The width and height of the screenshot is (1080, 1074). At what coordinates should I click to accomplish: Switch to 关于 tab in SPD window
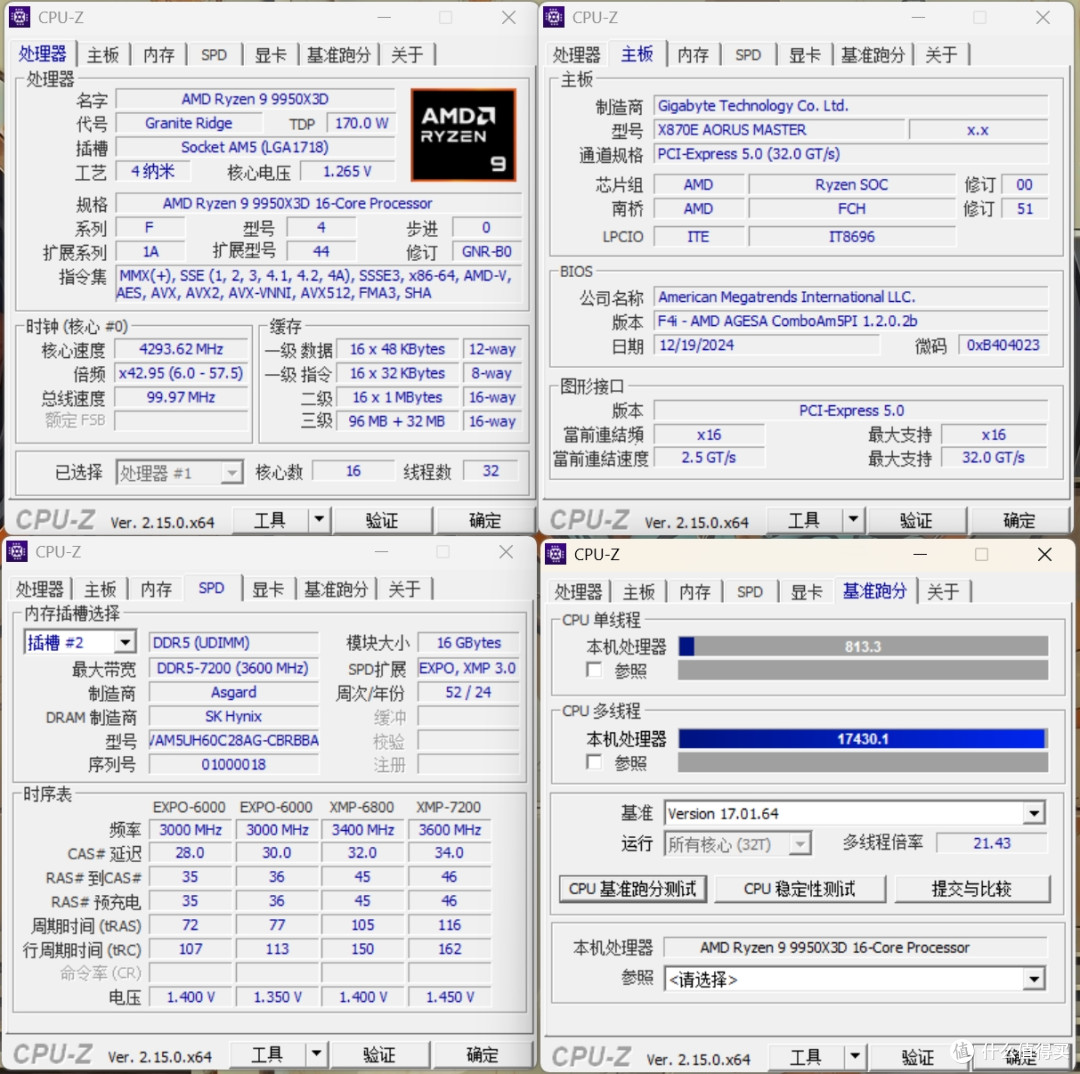pos(405,590)
